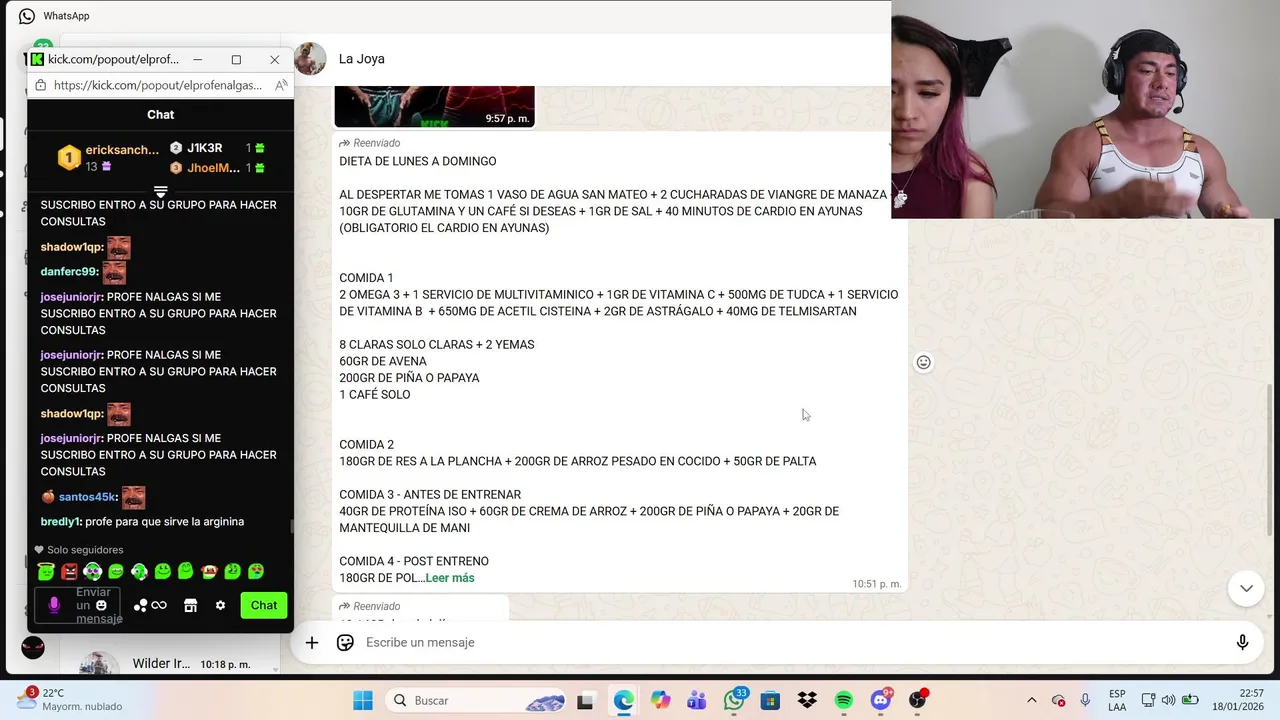The width and height of the screenshot is (1280, 720).
Task: Select the angry red face emote
Action: click(x=69, y=571)
